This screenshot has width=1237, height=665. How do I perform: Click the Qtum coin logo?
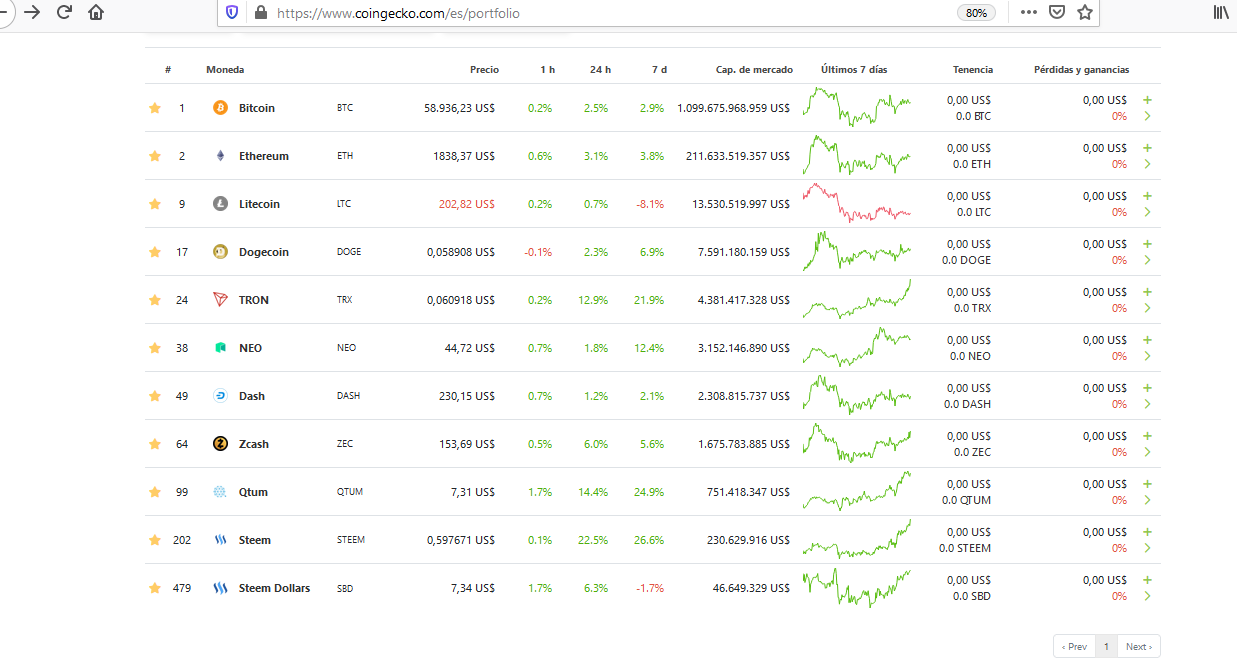[x=220, y=492]
